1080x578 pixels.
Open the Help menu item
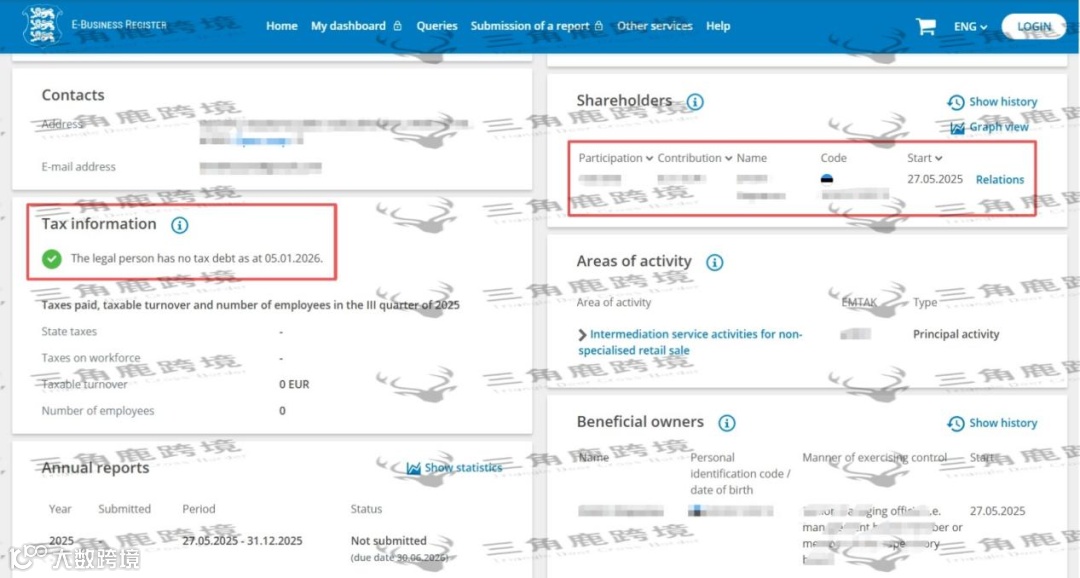tap(718, 25)
